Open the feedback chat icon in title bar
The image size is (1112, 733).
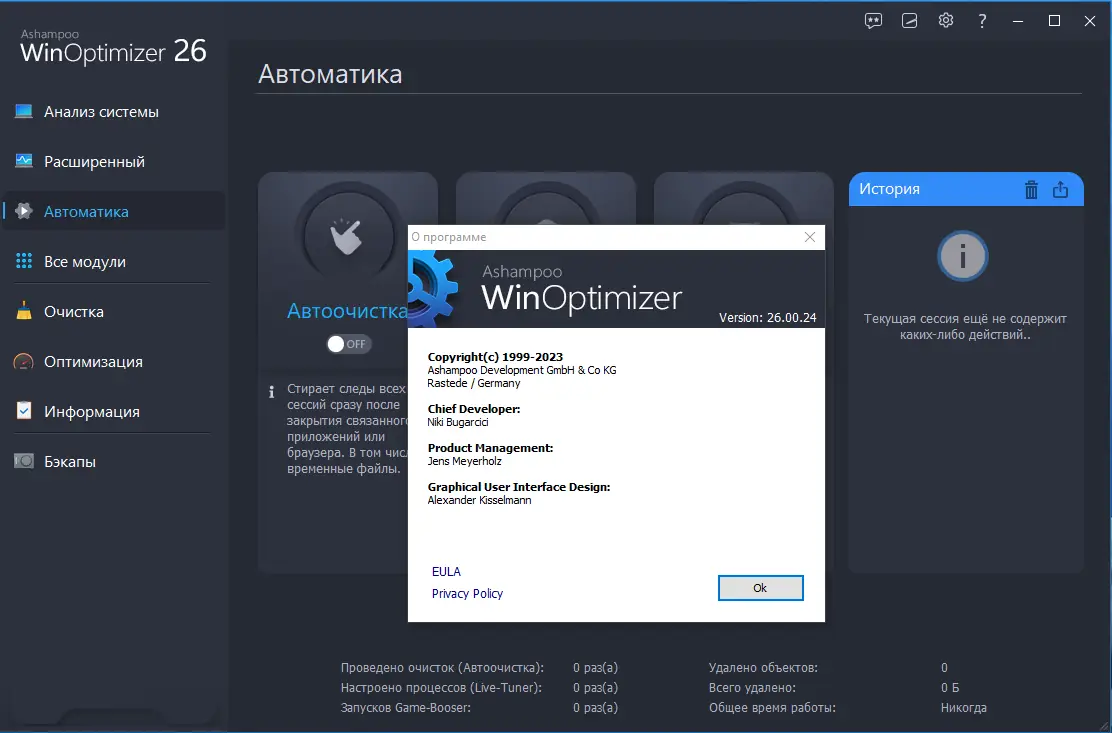pyautogui.click(x=873, y=21)
